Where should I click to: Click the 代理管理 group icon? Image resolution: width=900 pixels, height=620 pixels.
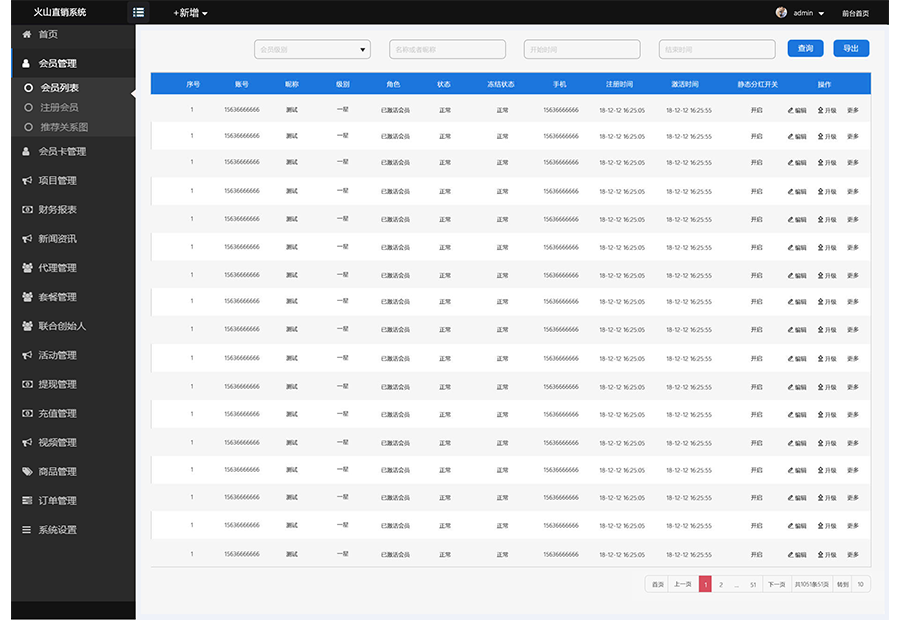pyautogui.click(x=26, y=268)
